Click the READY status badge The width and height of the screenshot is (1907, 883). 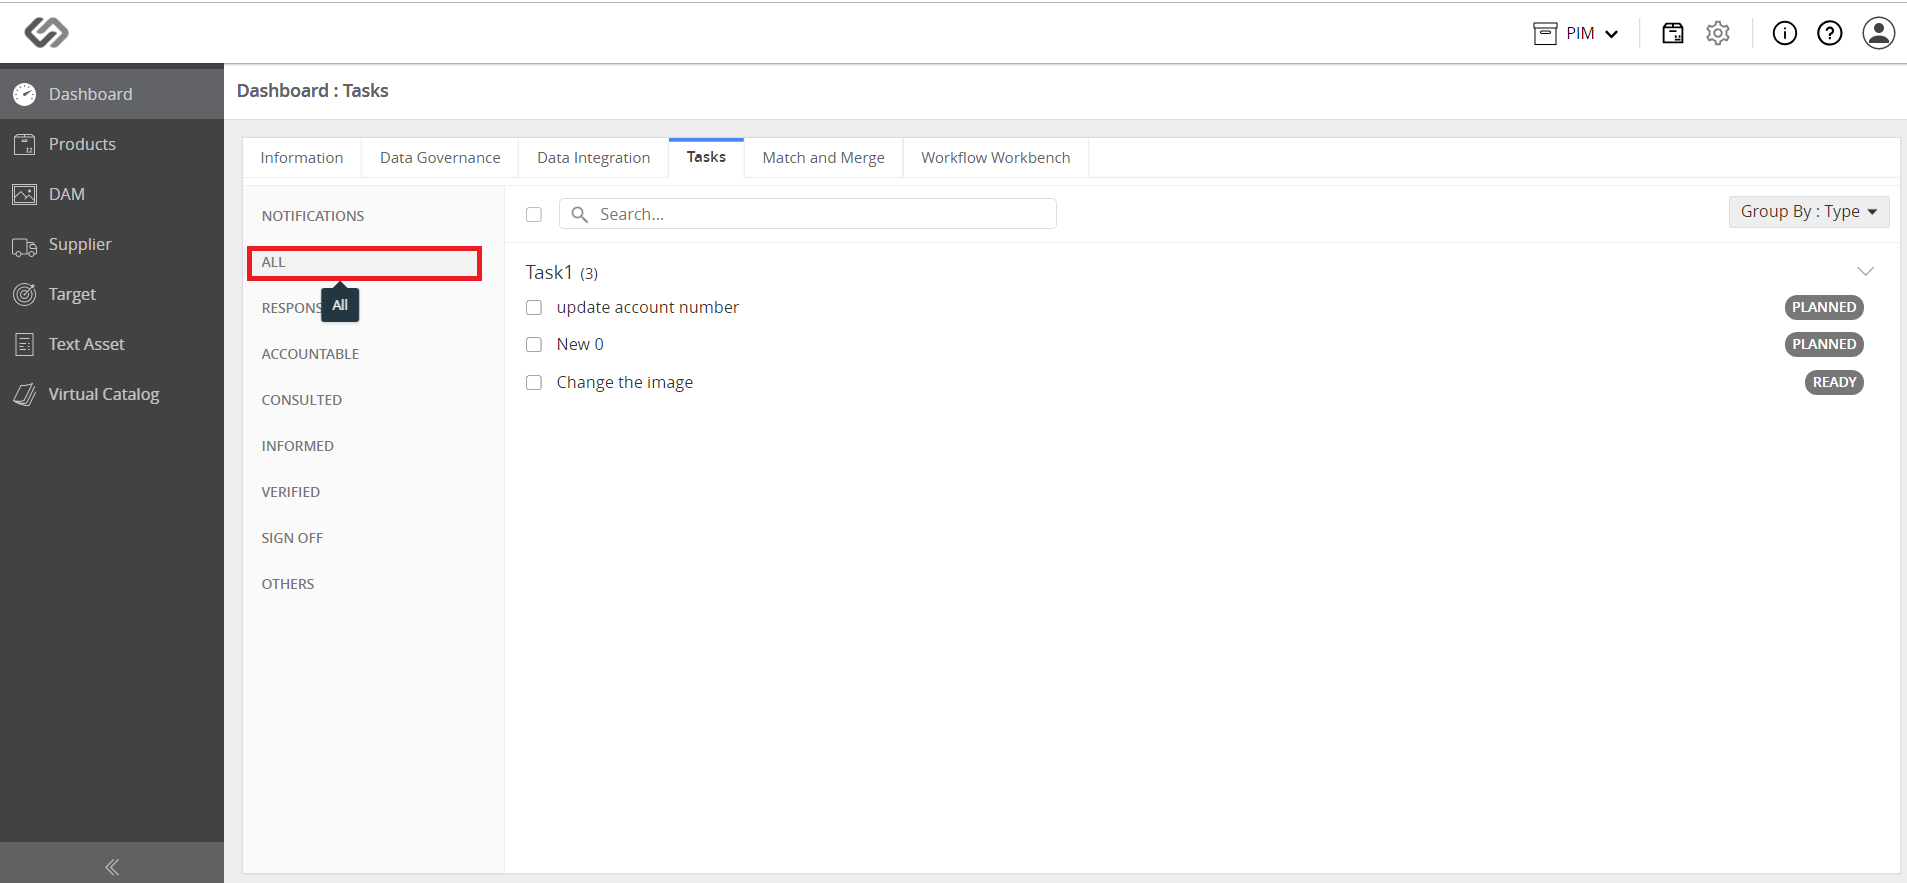click(1834, 382)
